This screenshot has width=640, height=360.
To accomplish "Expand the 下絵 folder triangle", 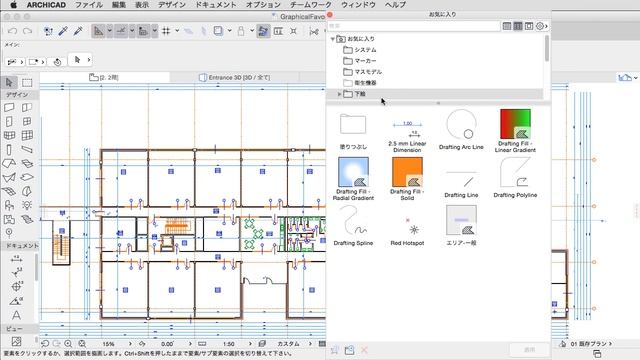I will [339, 94].
